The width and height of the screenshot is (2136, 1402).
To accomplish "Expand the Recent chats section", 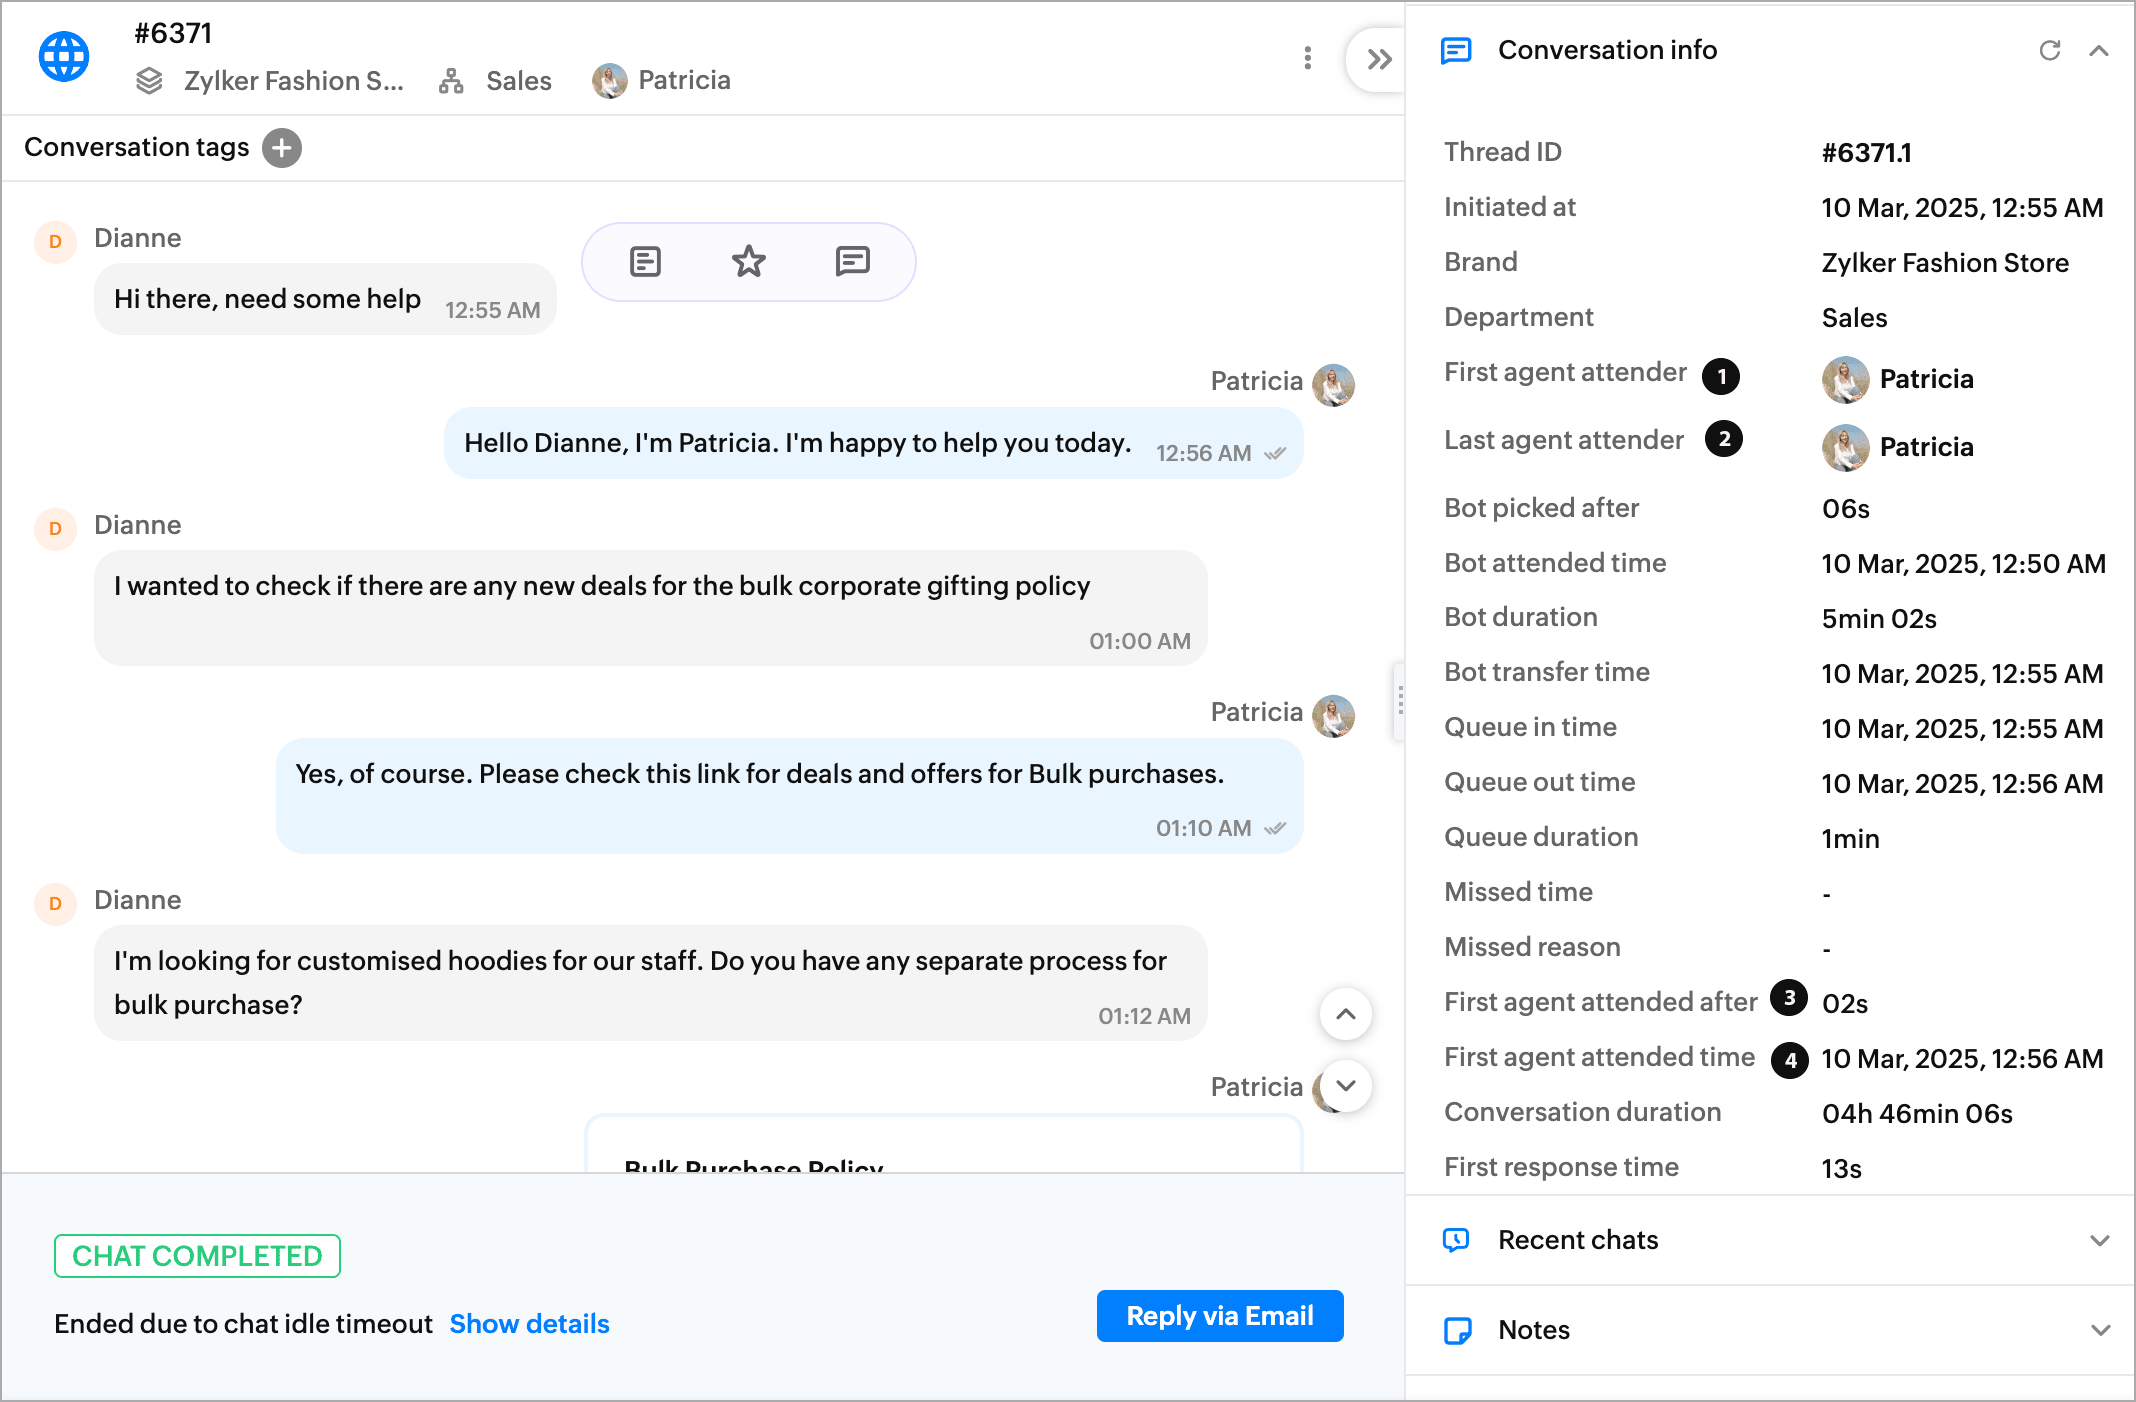I will coord(2099,1240).
